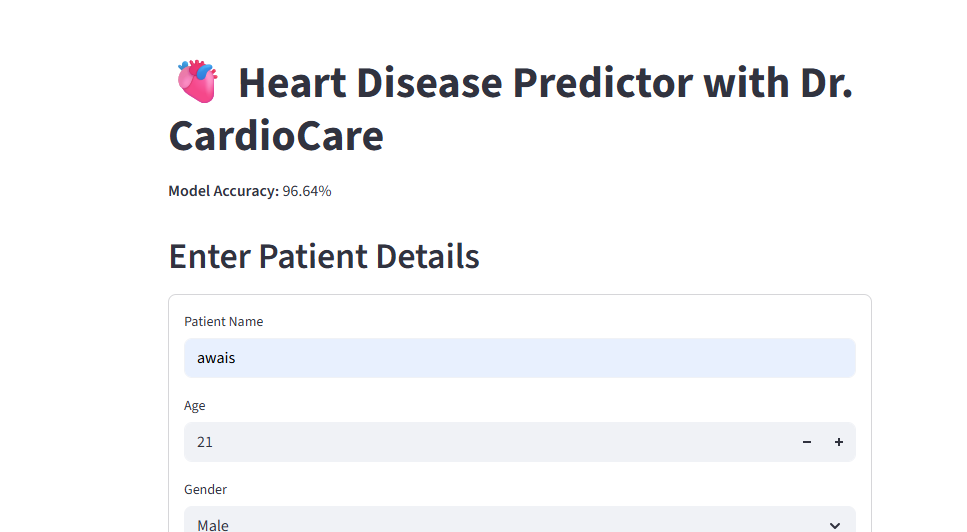Click the "Patient Name" field label
This screenshot has height=532, width=967.
[224, 322]
